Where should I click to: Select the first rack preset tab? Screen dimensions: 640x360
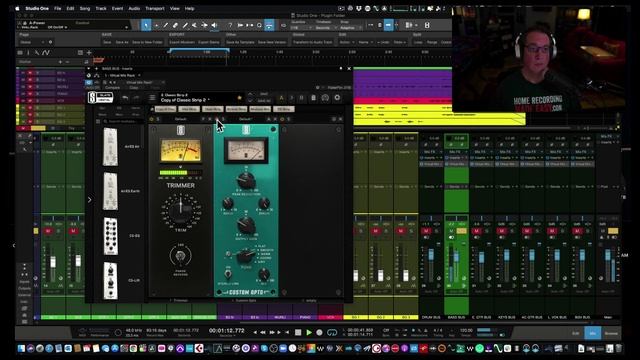pyautogui.click(x=165, y=109)
